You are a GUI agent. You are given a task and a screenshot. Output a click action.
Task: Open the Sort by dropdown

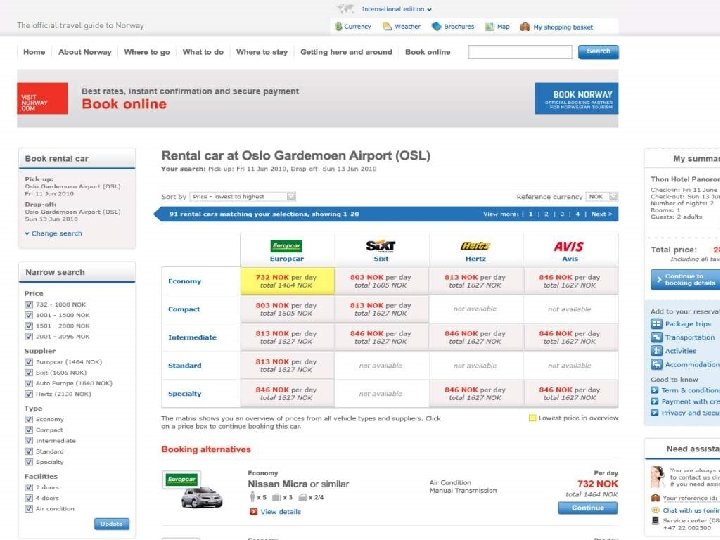(x=242, y=197)
